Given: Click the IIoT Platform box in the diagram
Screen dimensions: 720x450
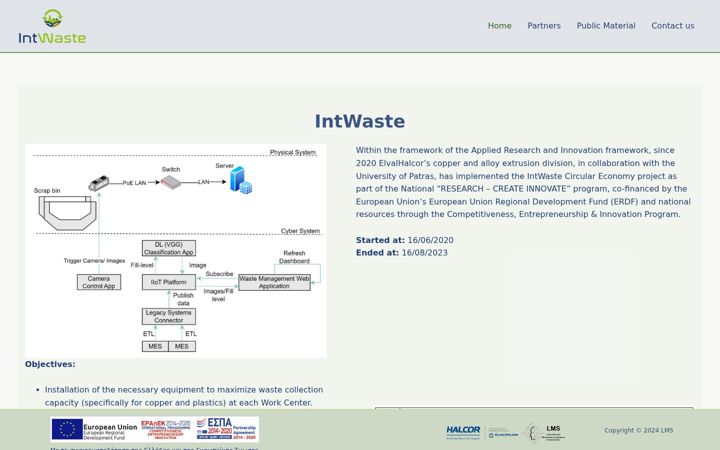Looking at the screenshot, I should tap(169, 282).
